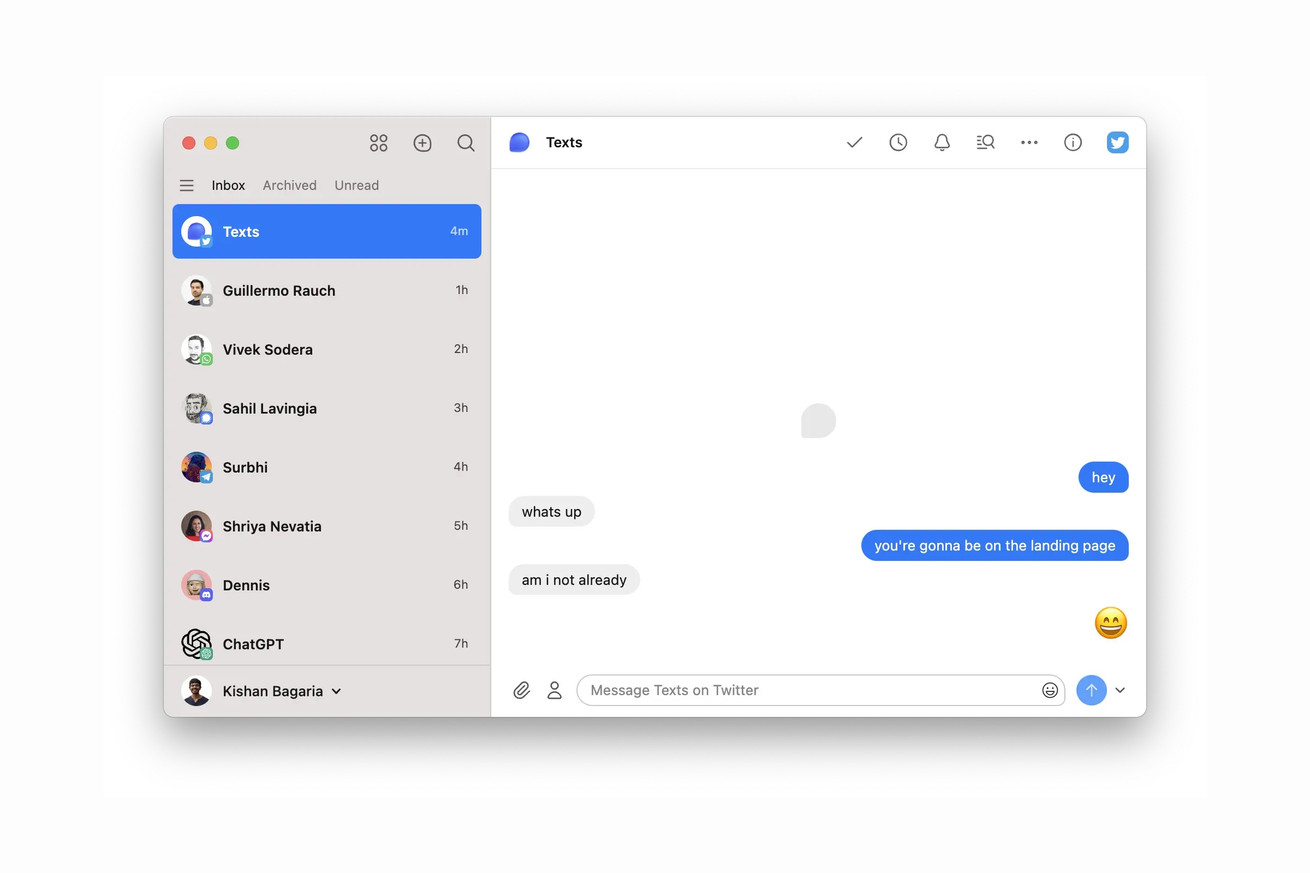Click Guillermo Rauch's avatar
This screenshot has height=873, width=1310.
coord(196,290)
